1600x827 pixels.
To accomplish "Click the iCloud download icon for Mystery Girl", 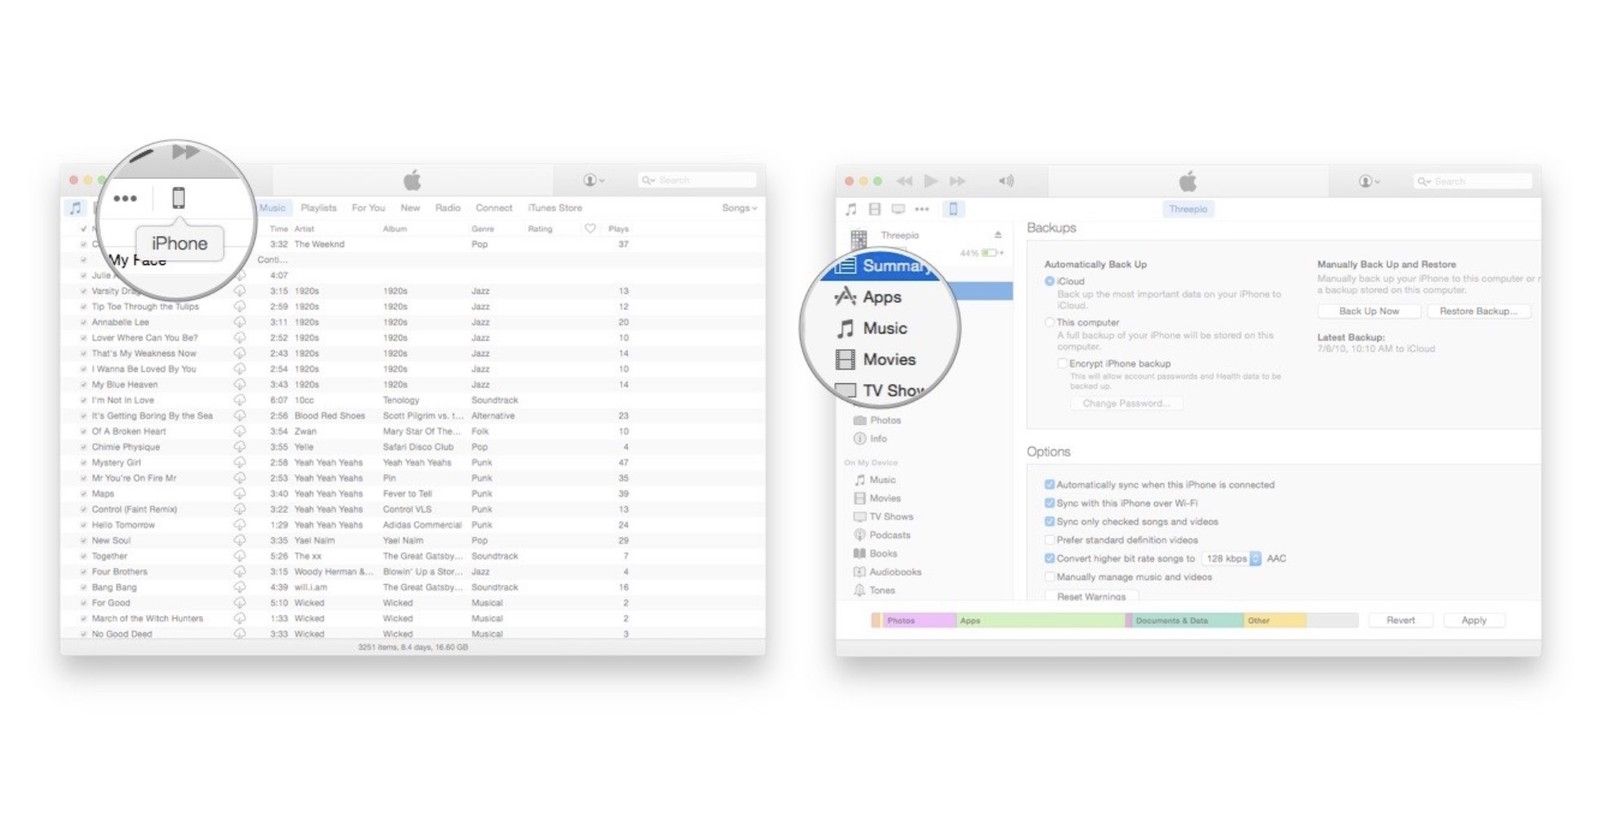I will point(240,462).
